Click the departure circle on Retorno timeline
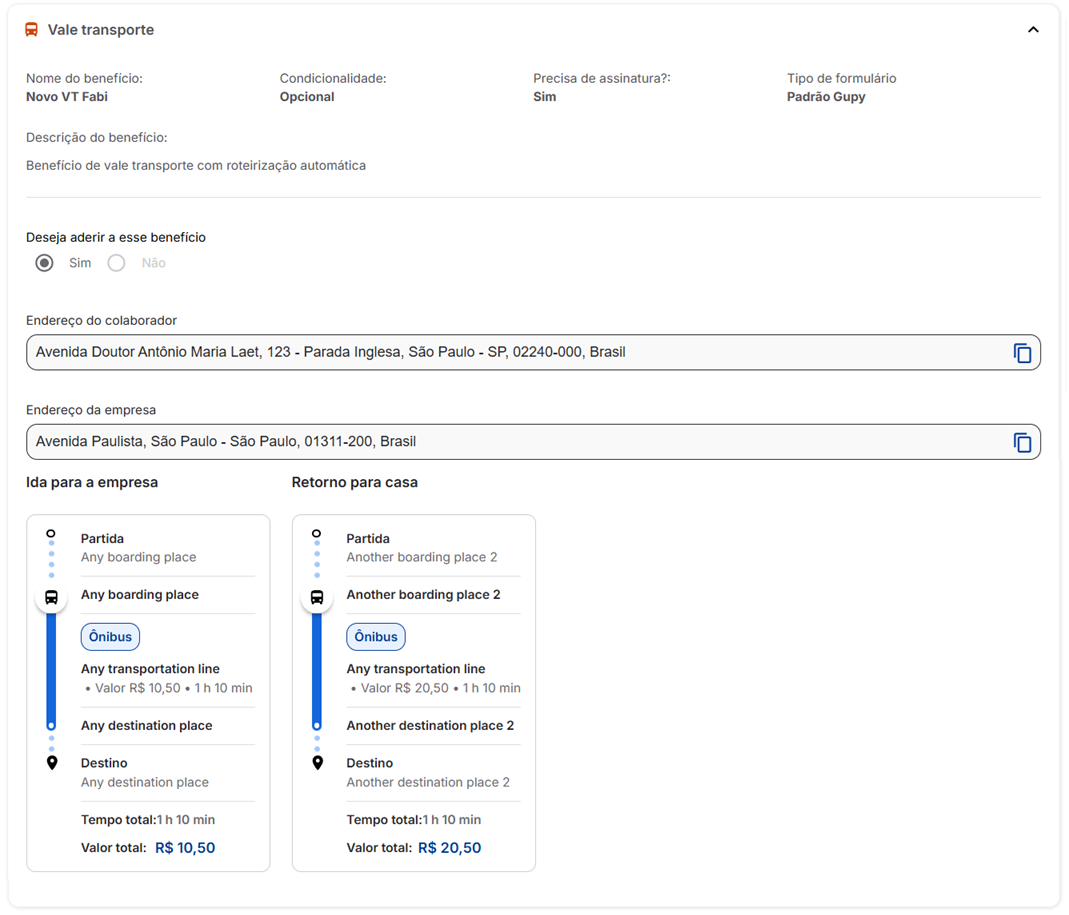 point(317,533)
